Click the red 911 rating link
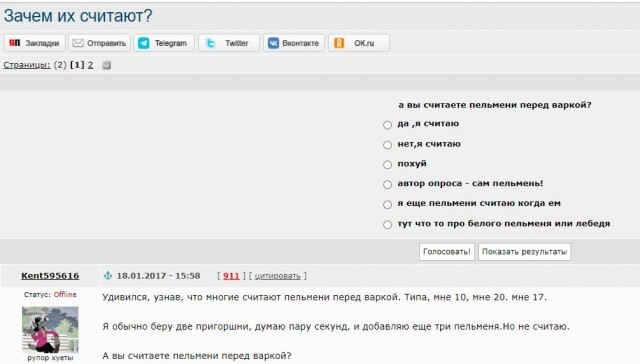This screenshot has width=640, height=364. (x=231, y=276)
